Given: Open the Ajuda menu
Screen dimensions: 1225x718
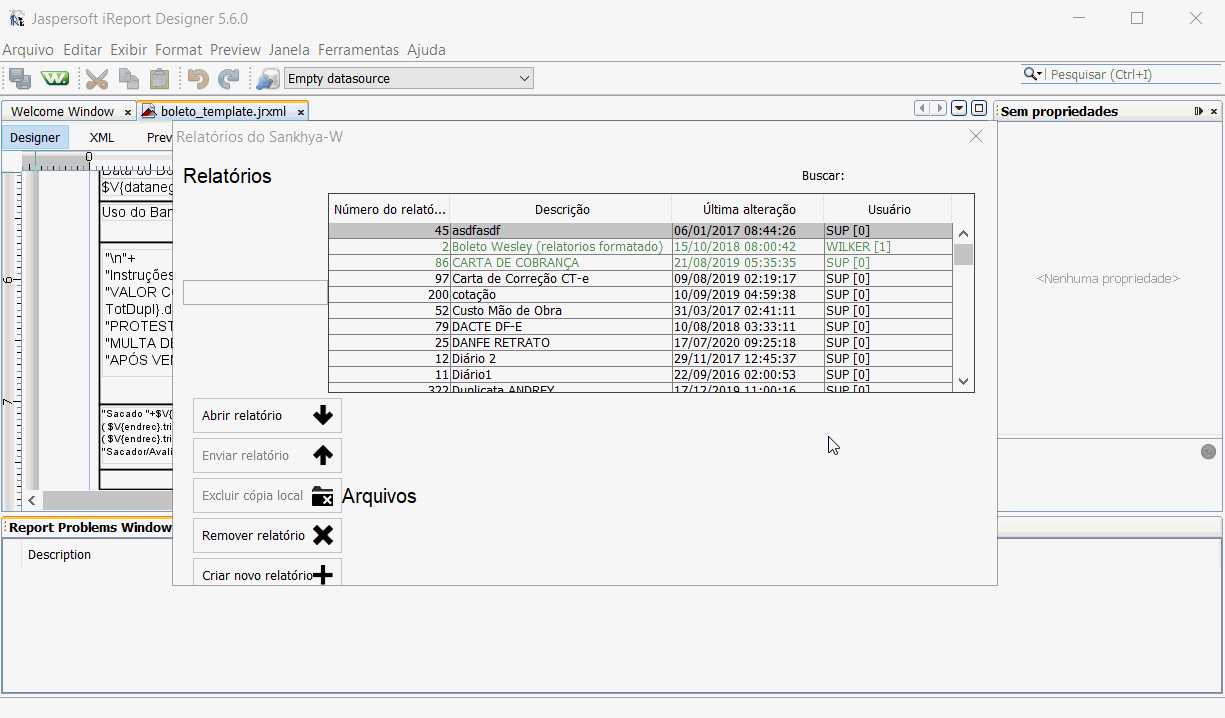Looking at the screenshot, I should (427, 49).
